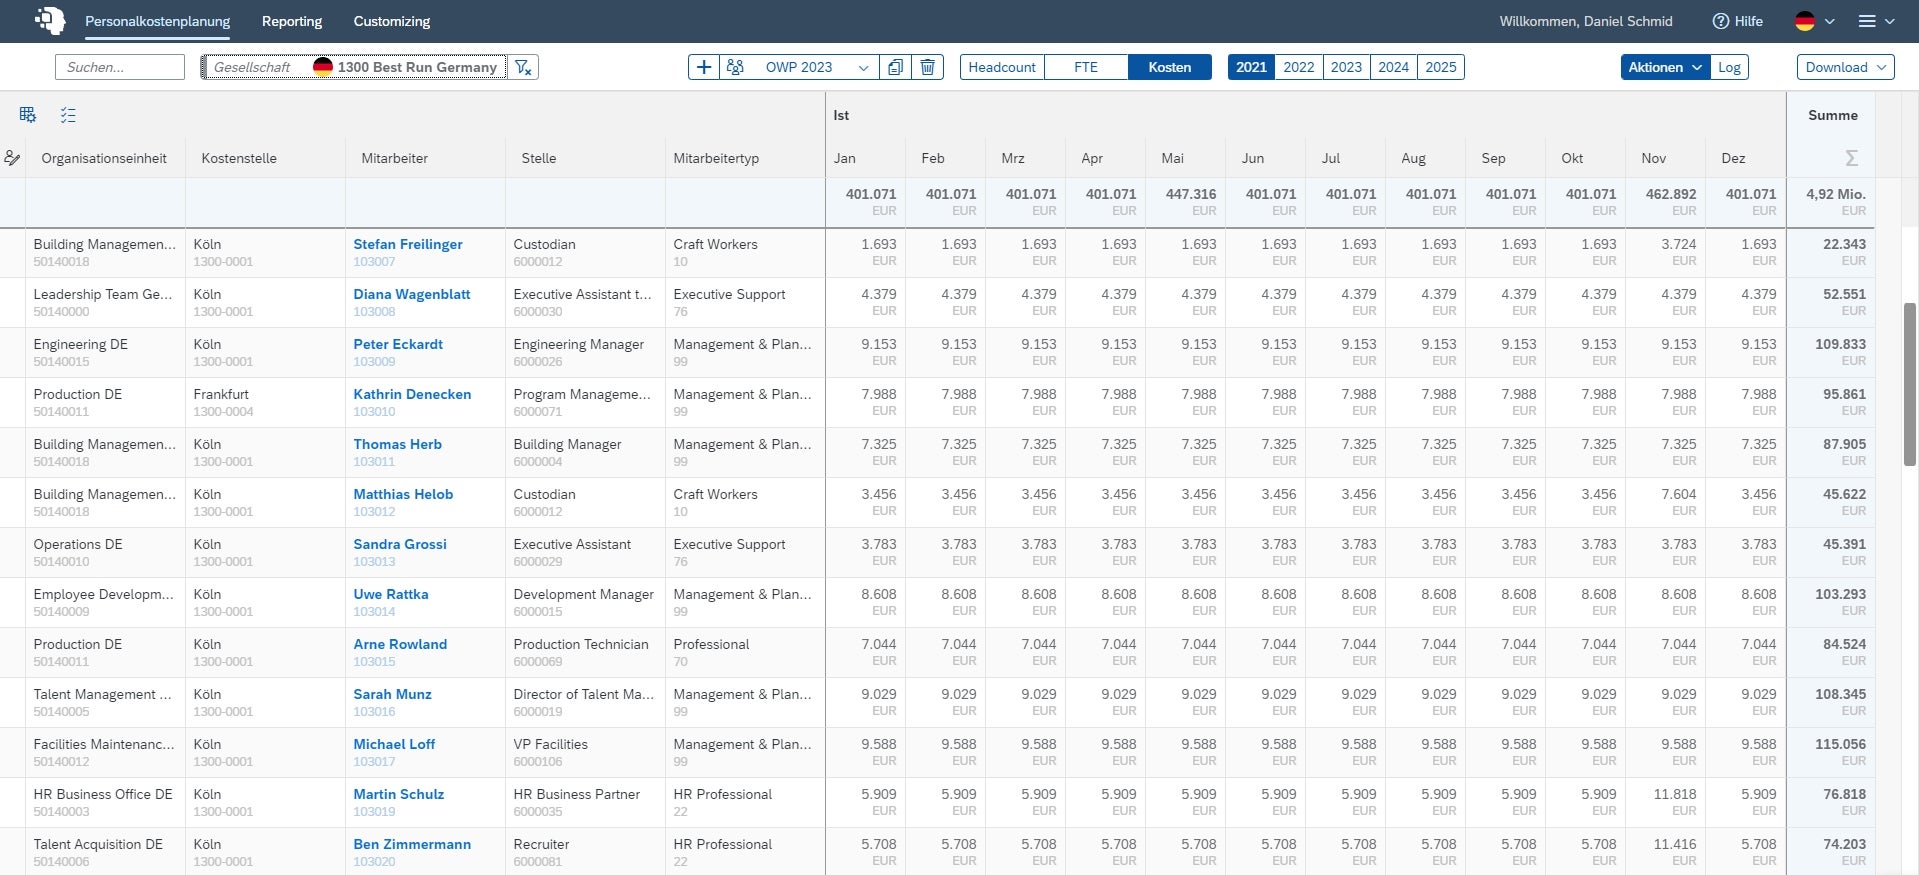This screenshot has height=875, width=1919.
Task: Delete the plan with the trash icon
Action: (928, 67)
